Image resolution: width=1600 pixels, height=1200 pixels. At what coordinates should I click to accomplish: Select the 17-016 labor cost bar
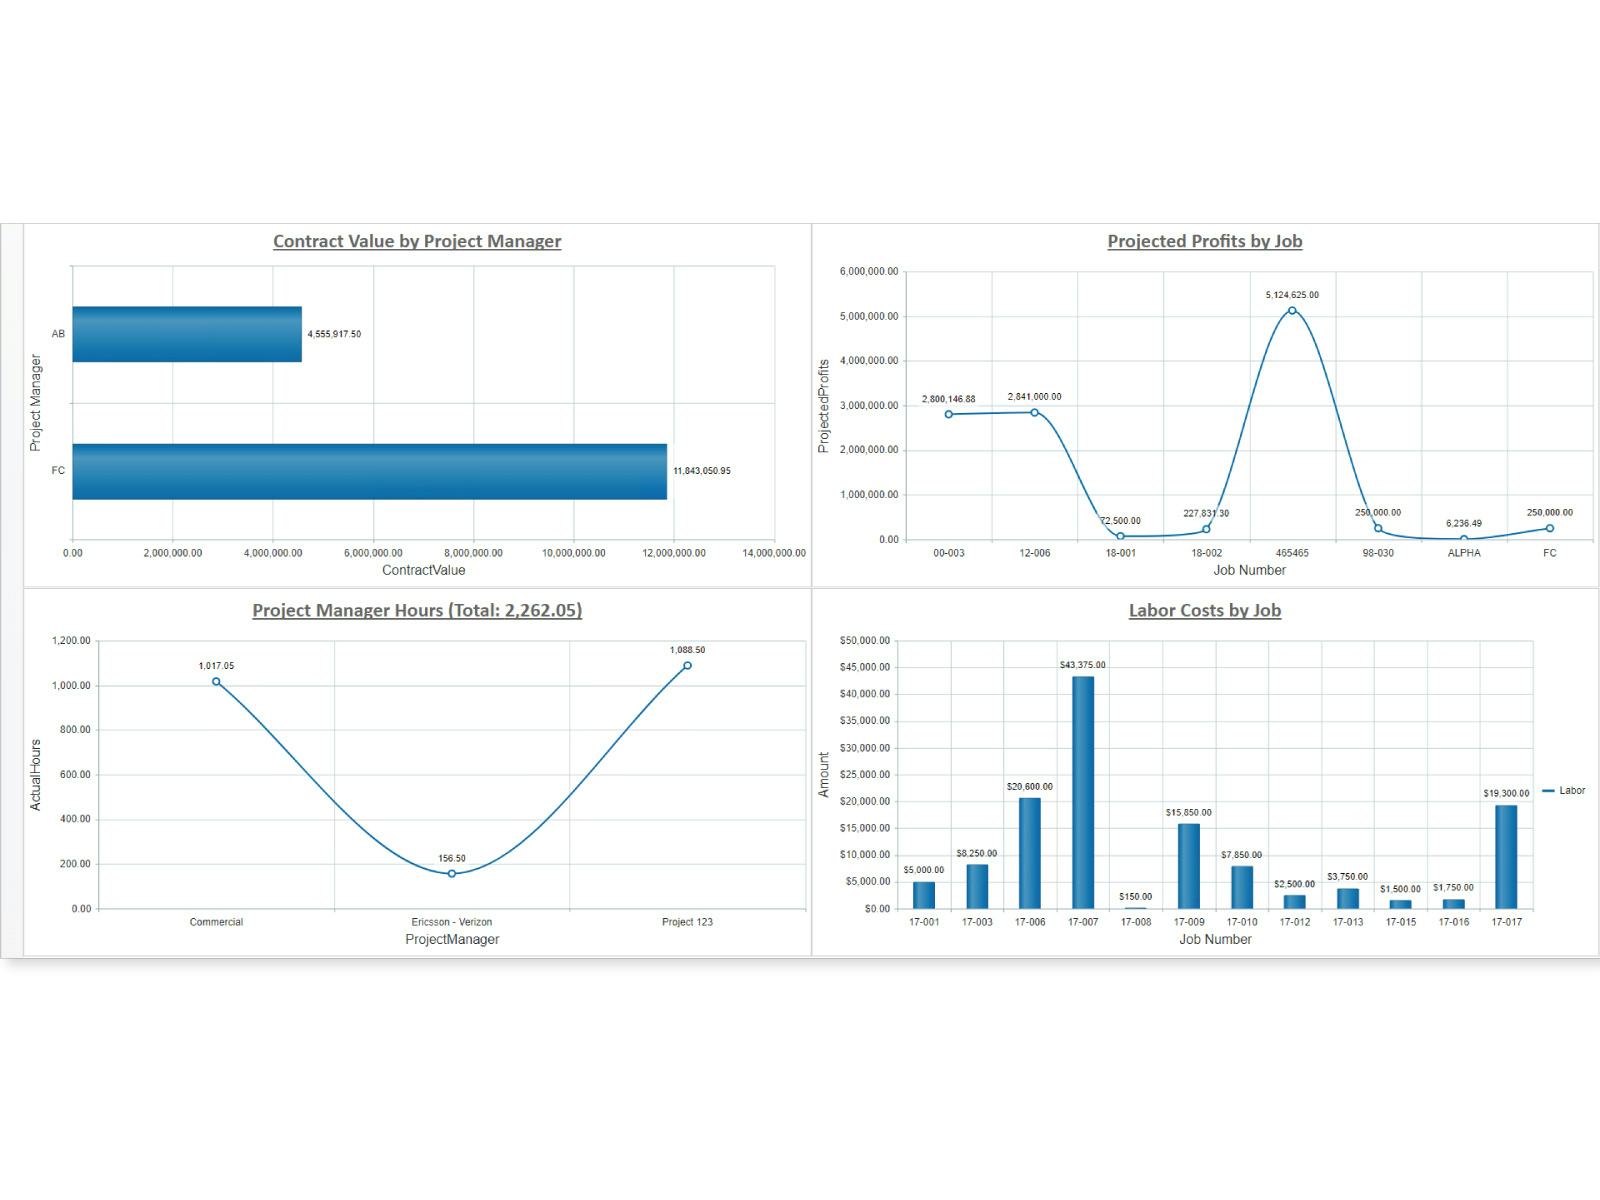(1454, 904)
